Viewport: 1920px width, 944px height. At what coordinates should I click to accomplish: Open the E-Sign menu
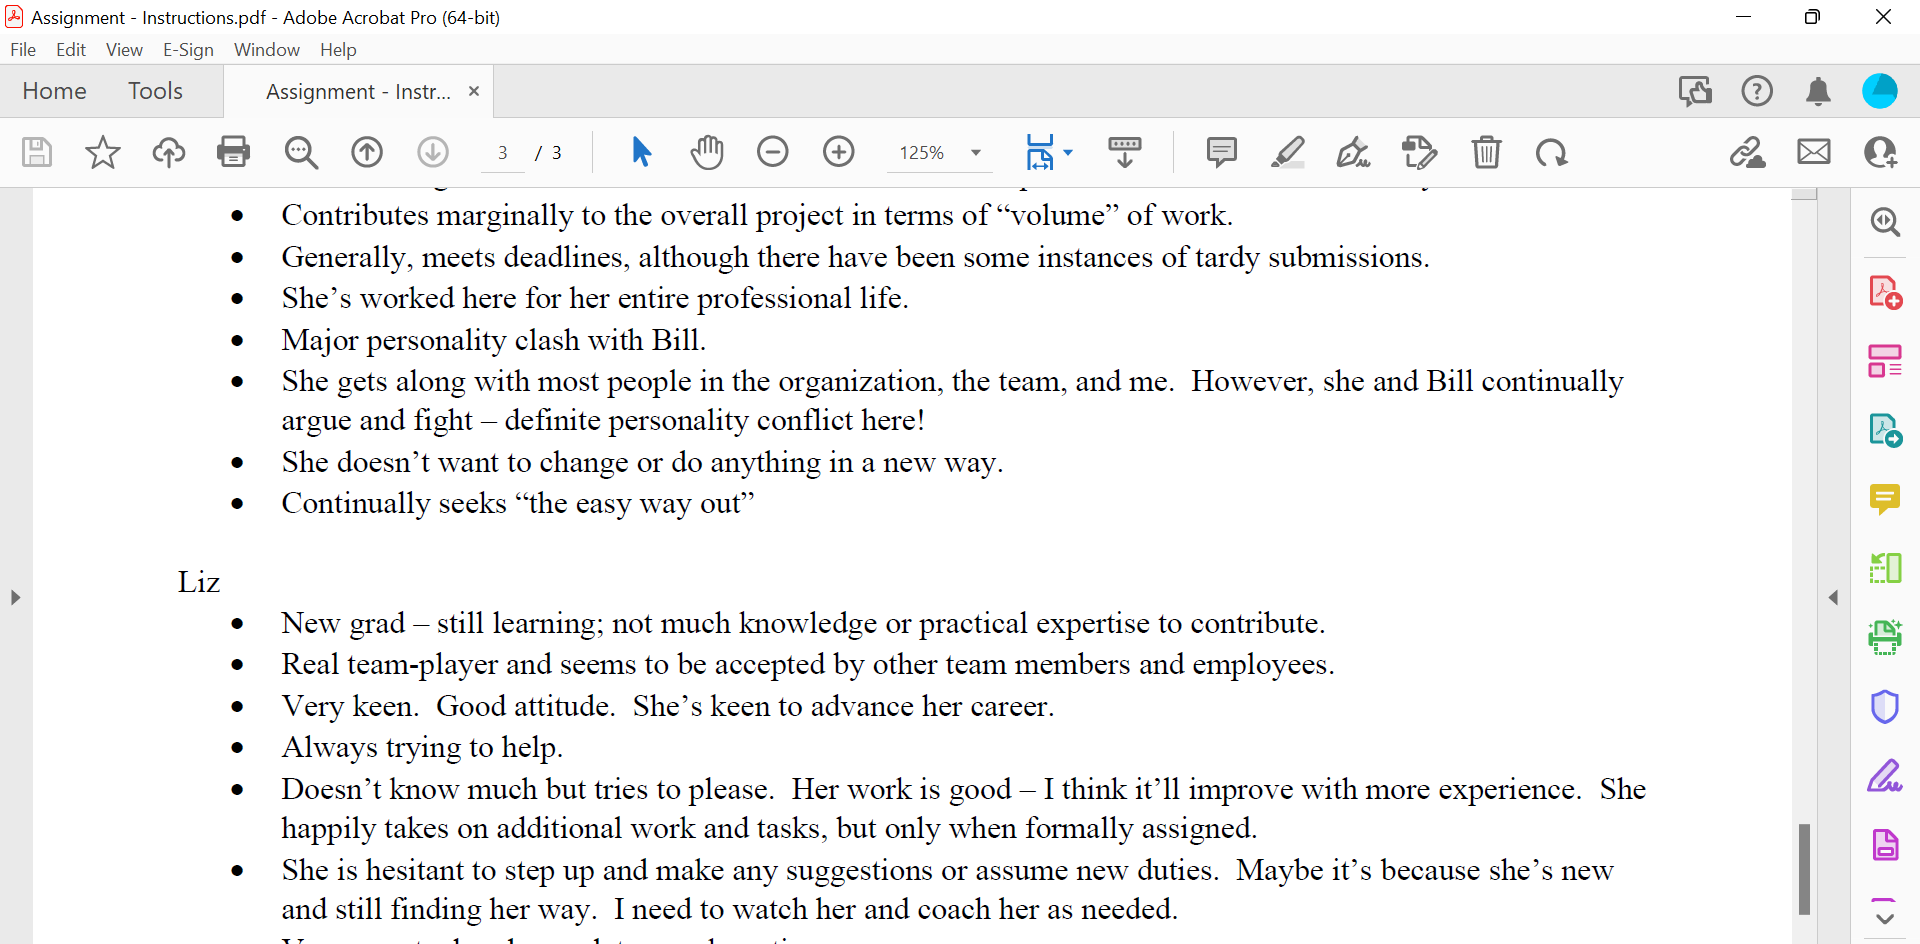tap(188, 49)
